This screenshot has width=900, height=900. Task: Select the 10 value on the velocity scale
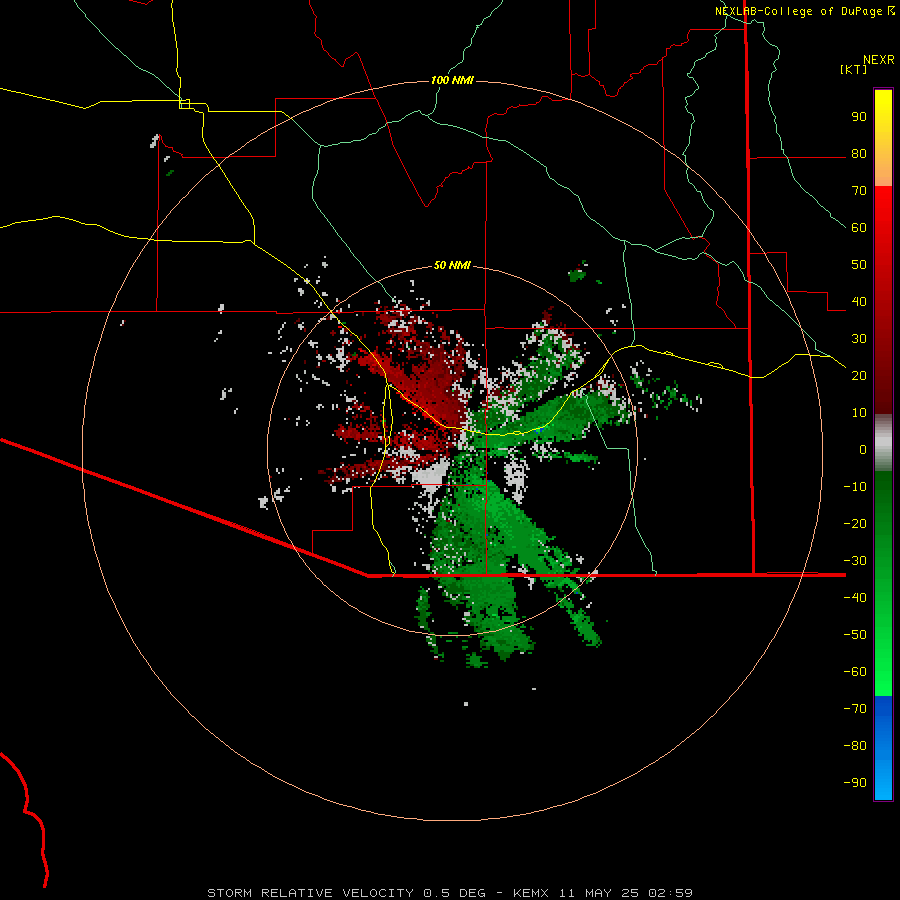coord(859,413)
